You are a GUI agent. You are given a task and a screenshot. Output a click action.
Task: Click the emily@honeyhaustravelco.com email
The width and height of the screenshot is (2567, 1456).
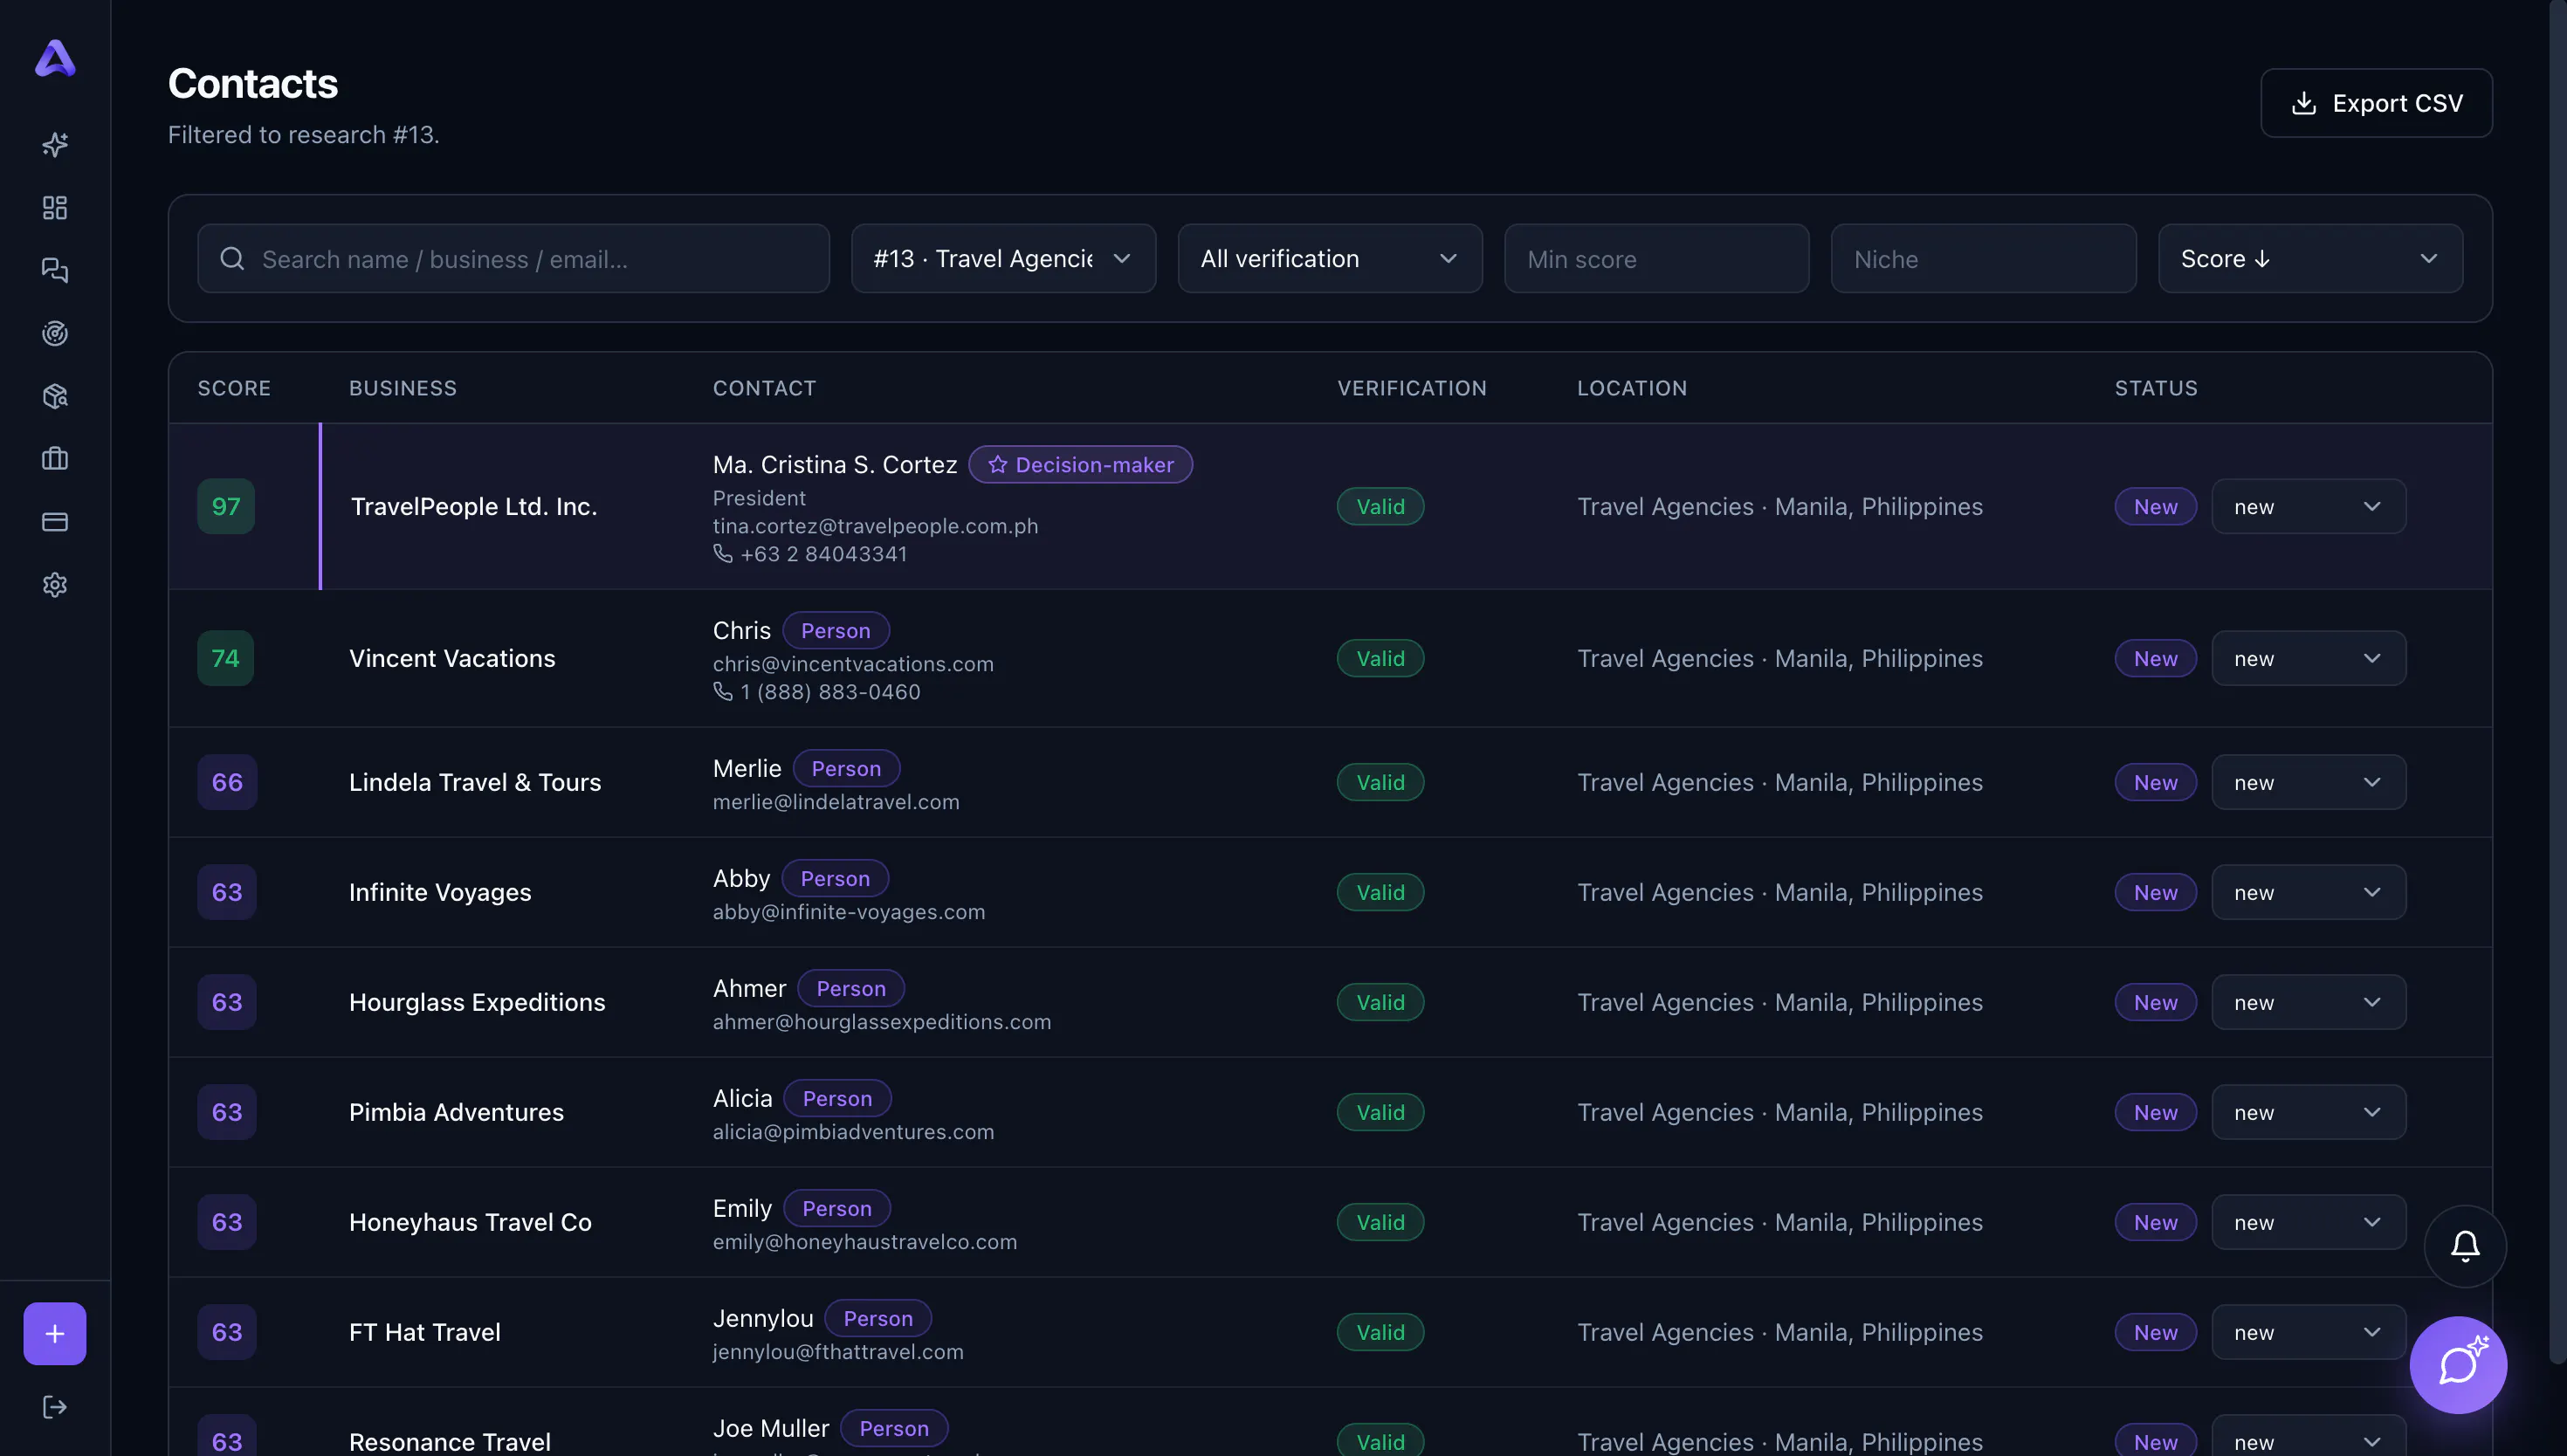tap(865, 1242)
